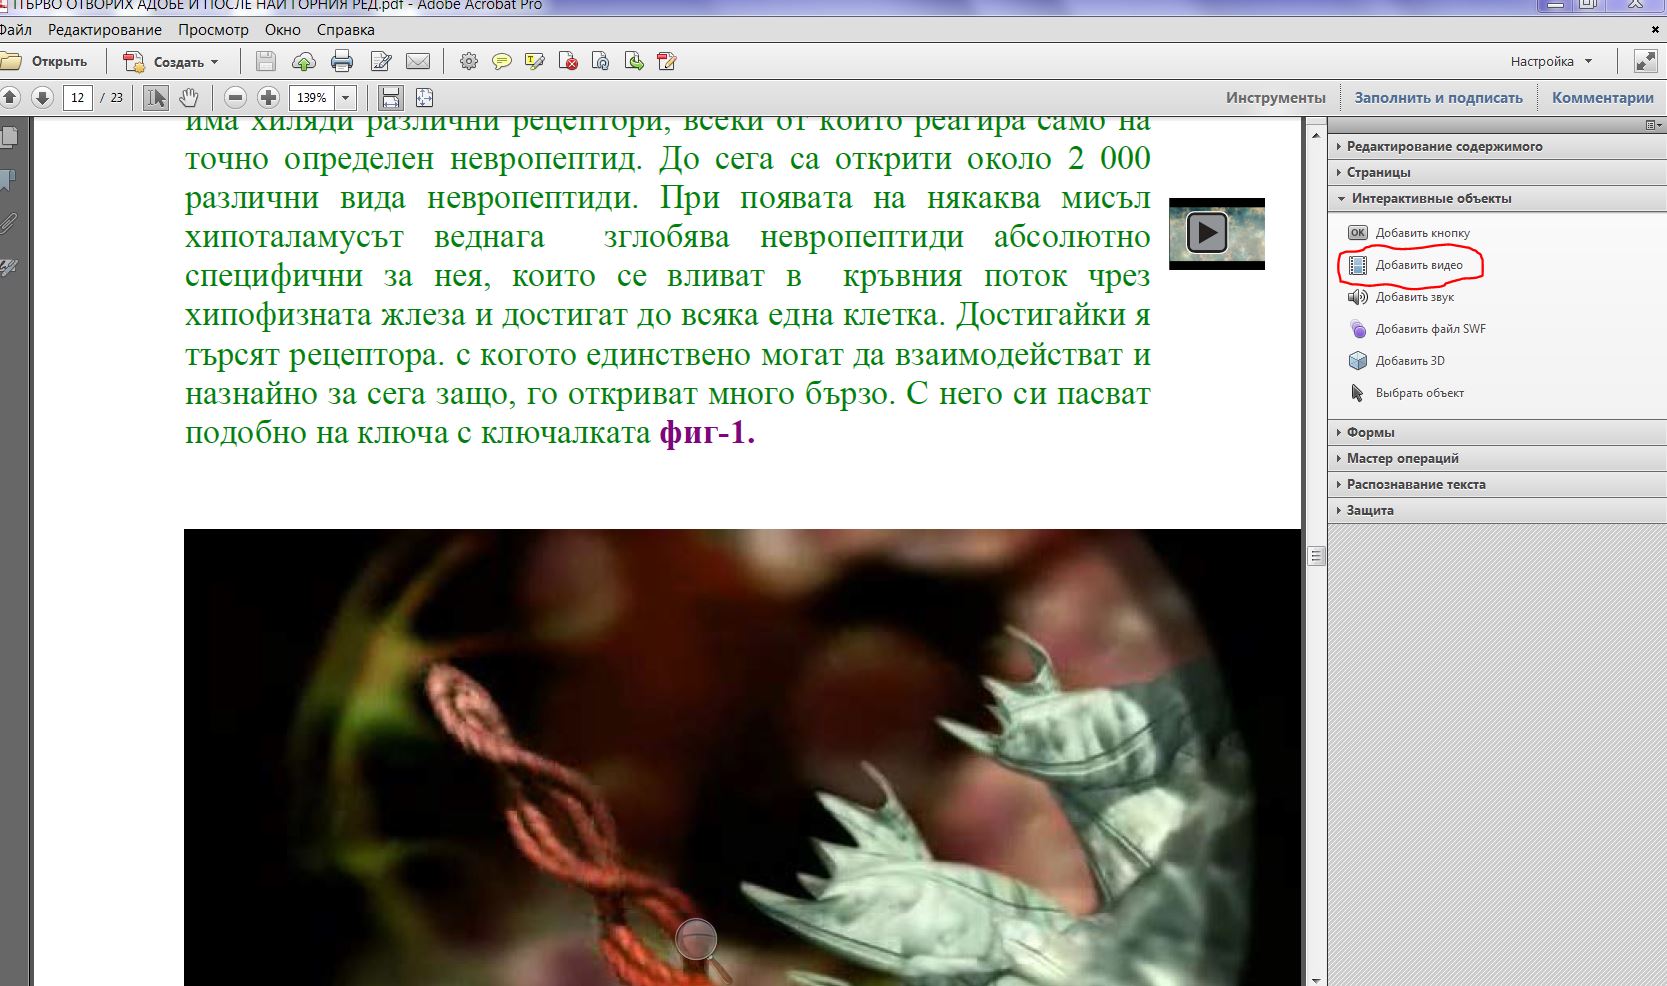Select the Hand pan tool
The image size is (1667, 986).
coord(189,98)
